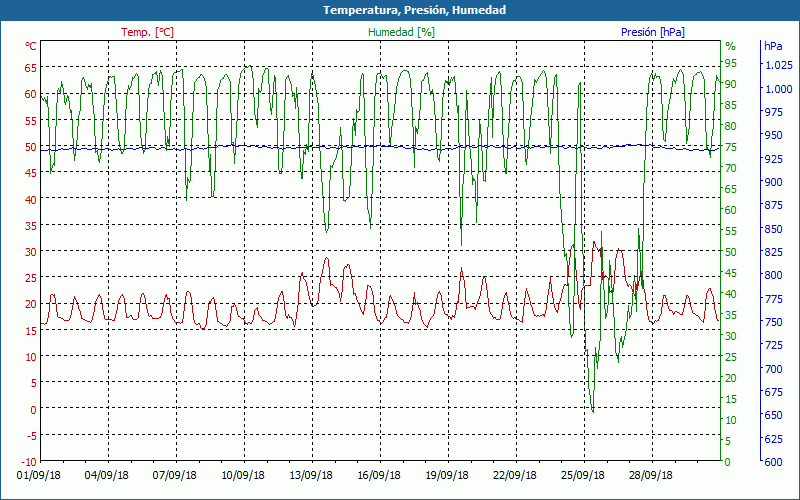
Task: Click the chart title Temperatura, Presión, Humedad
Action: (414, 10)
